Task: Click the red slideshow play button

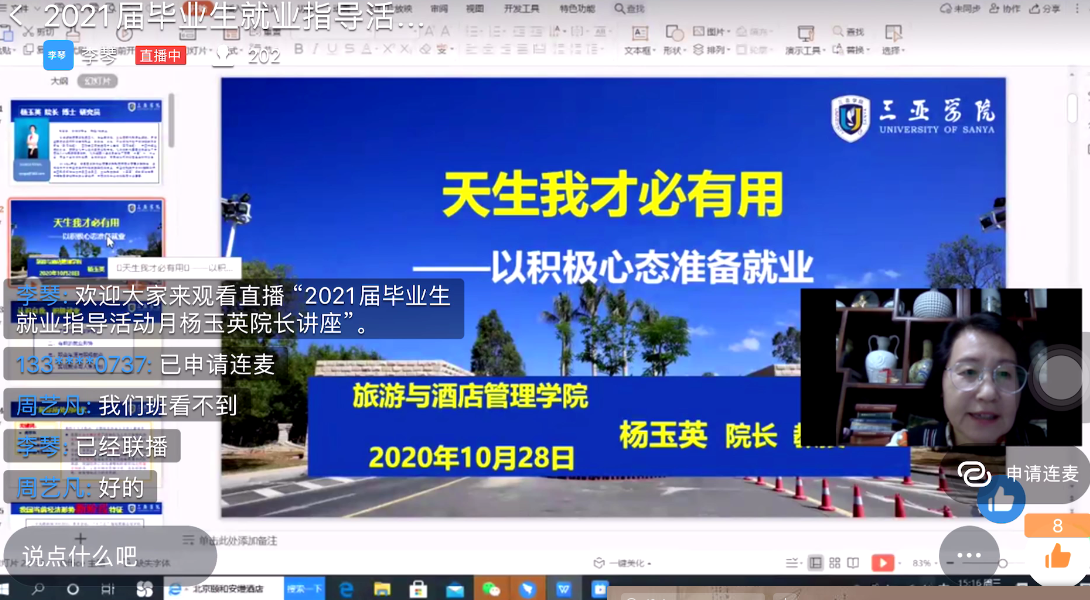Action: 882,563
